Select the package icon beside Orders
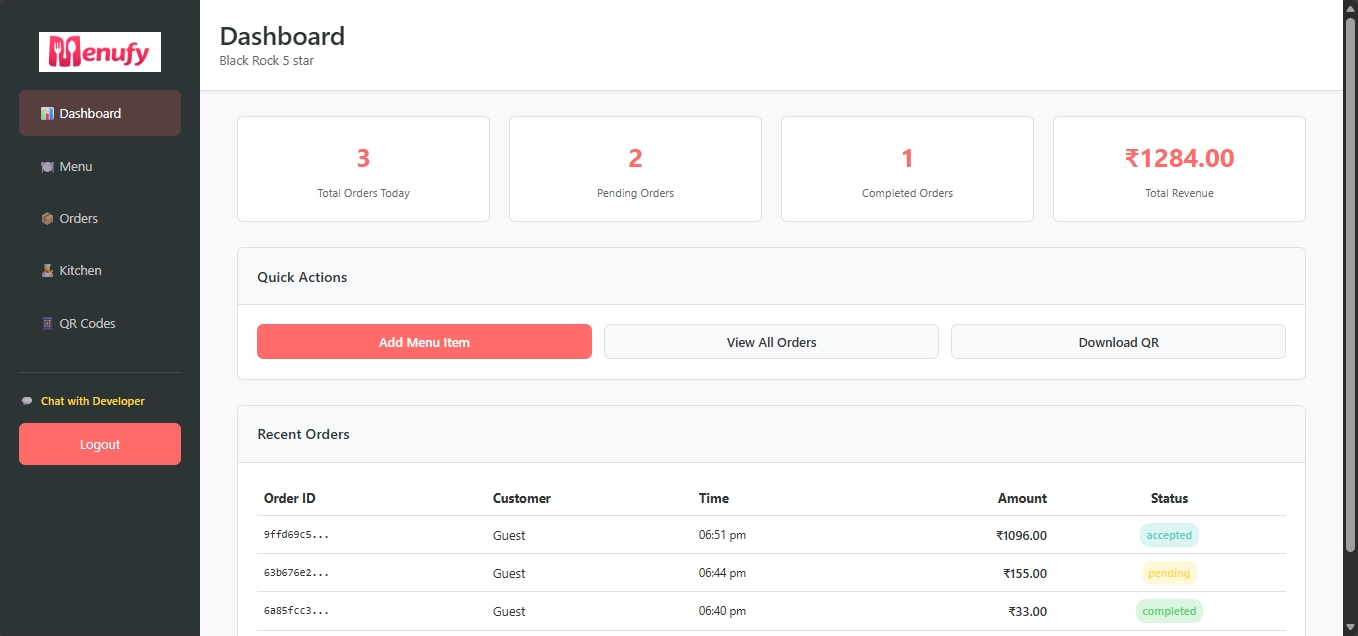The image size is (1358, 636). (45, 217)
